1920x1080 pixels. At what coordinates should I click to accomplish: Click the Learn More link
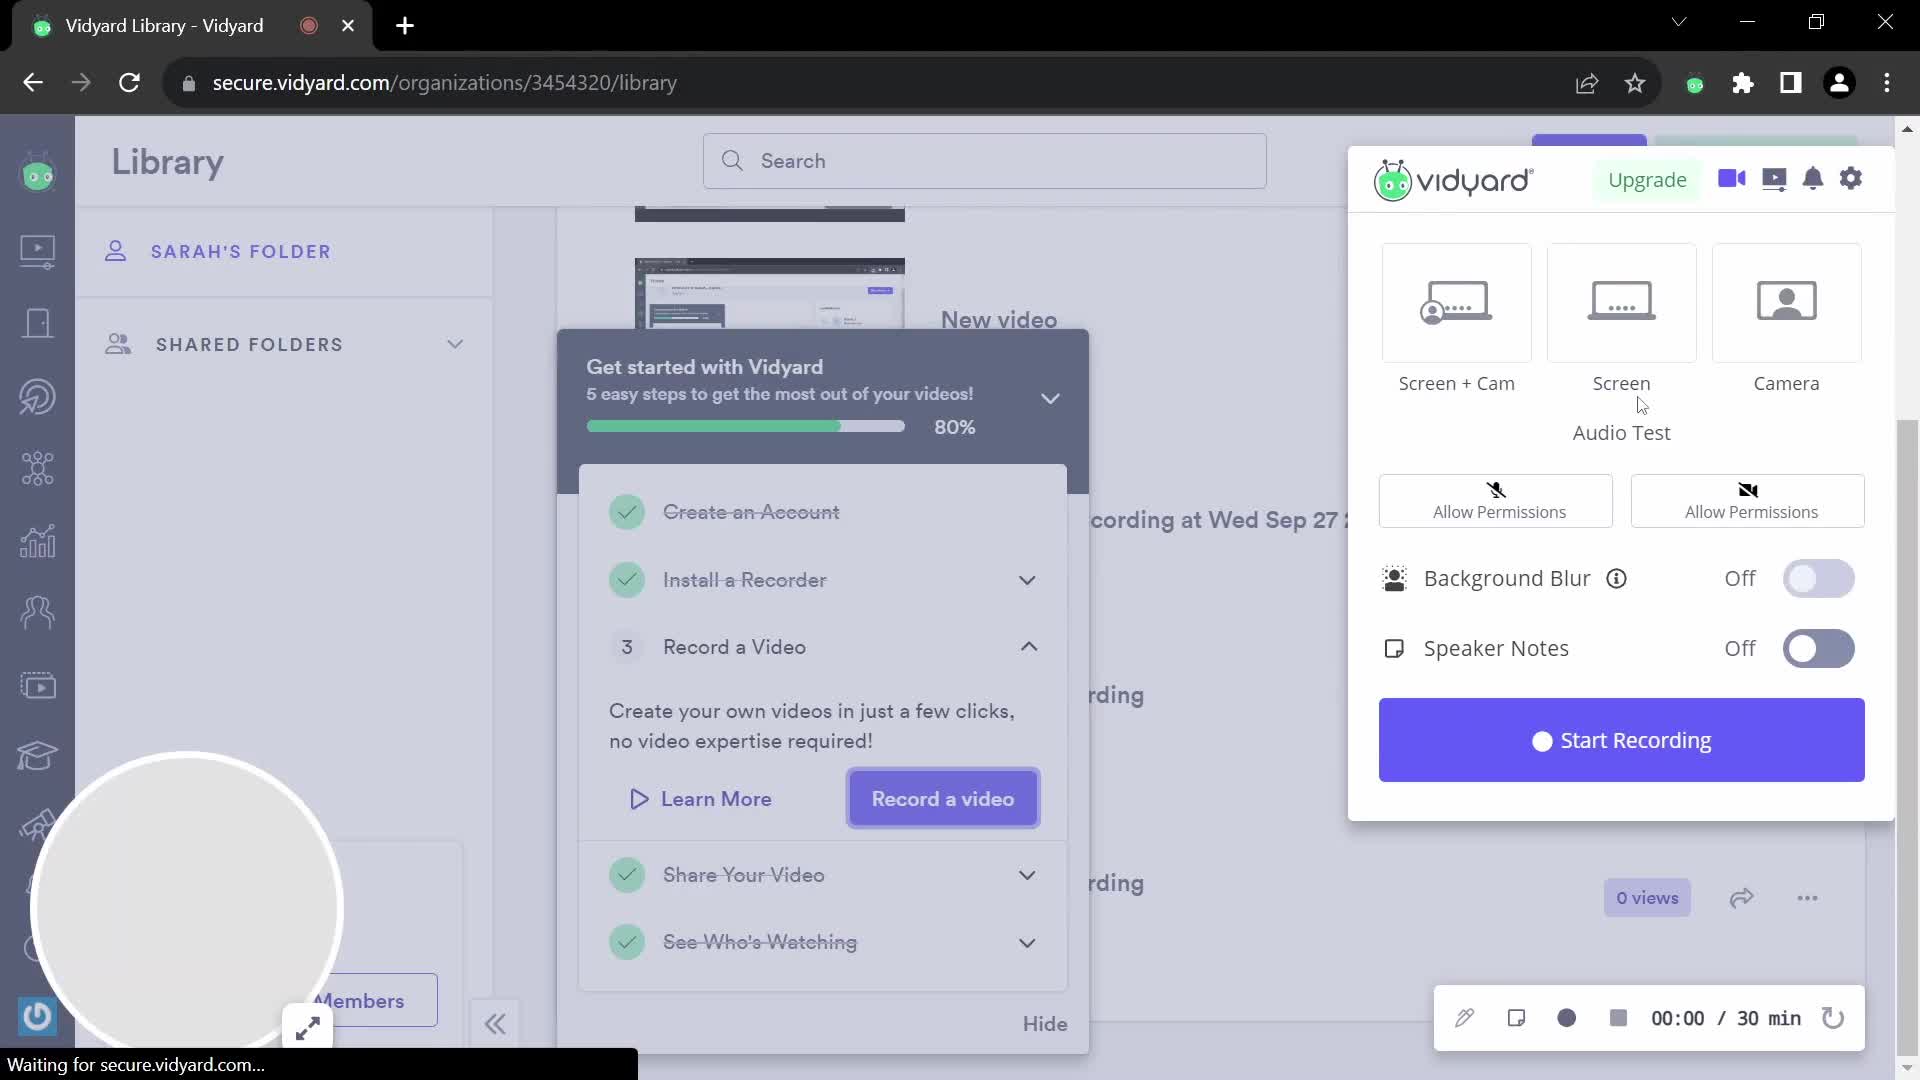701,799
